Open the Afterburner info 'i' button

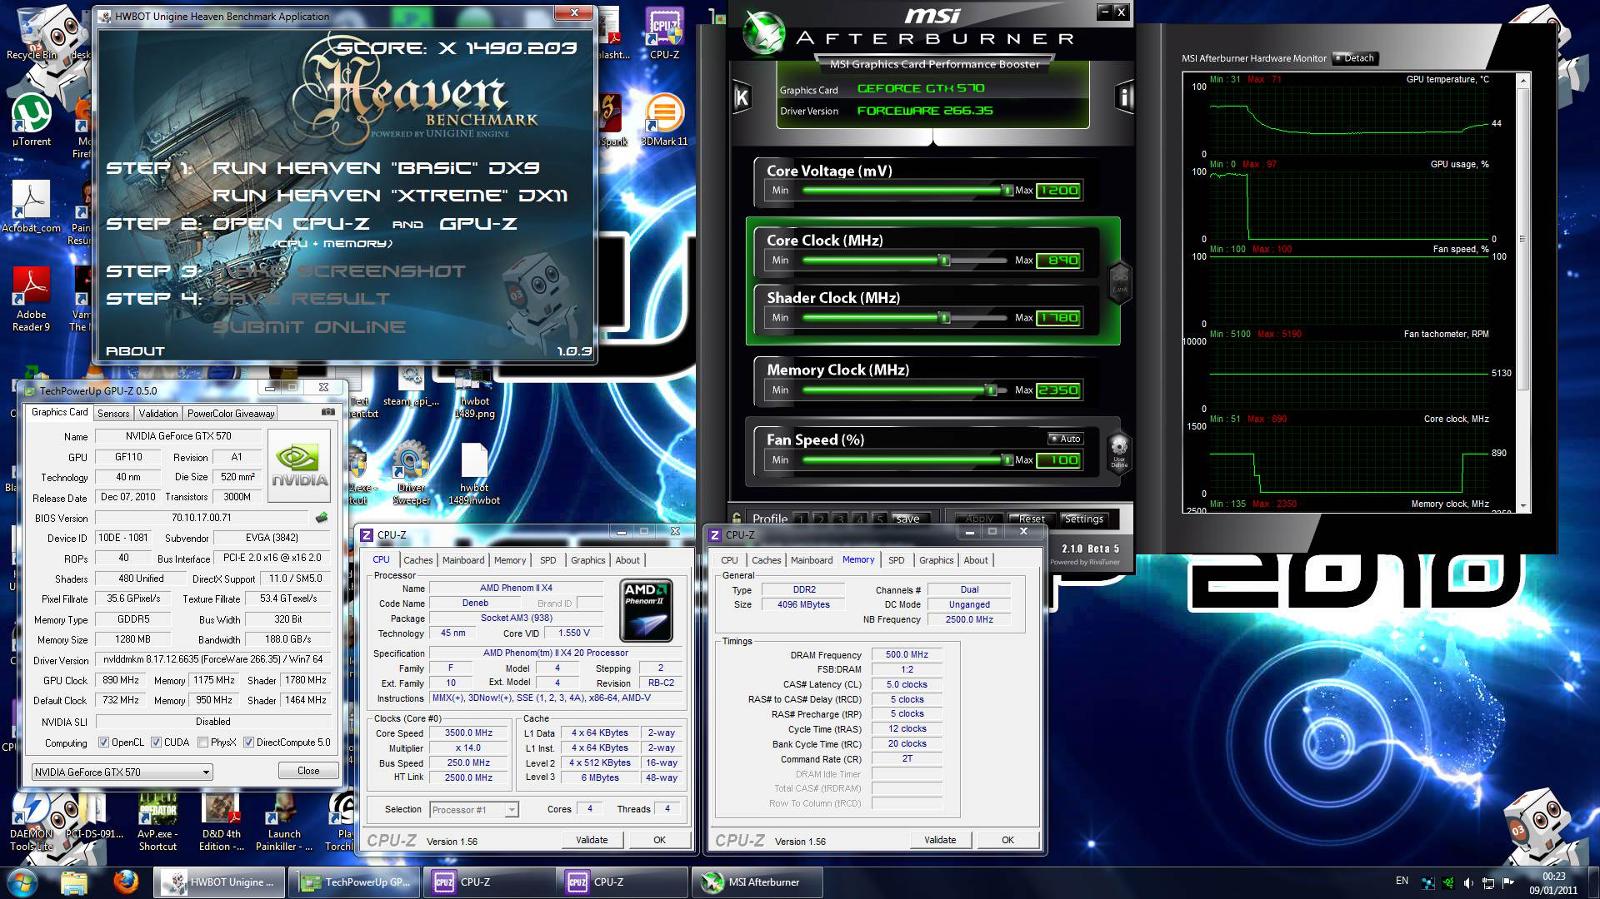coord(1125,97)
